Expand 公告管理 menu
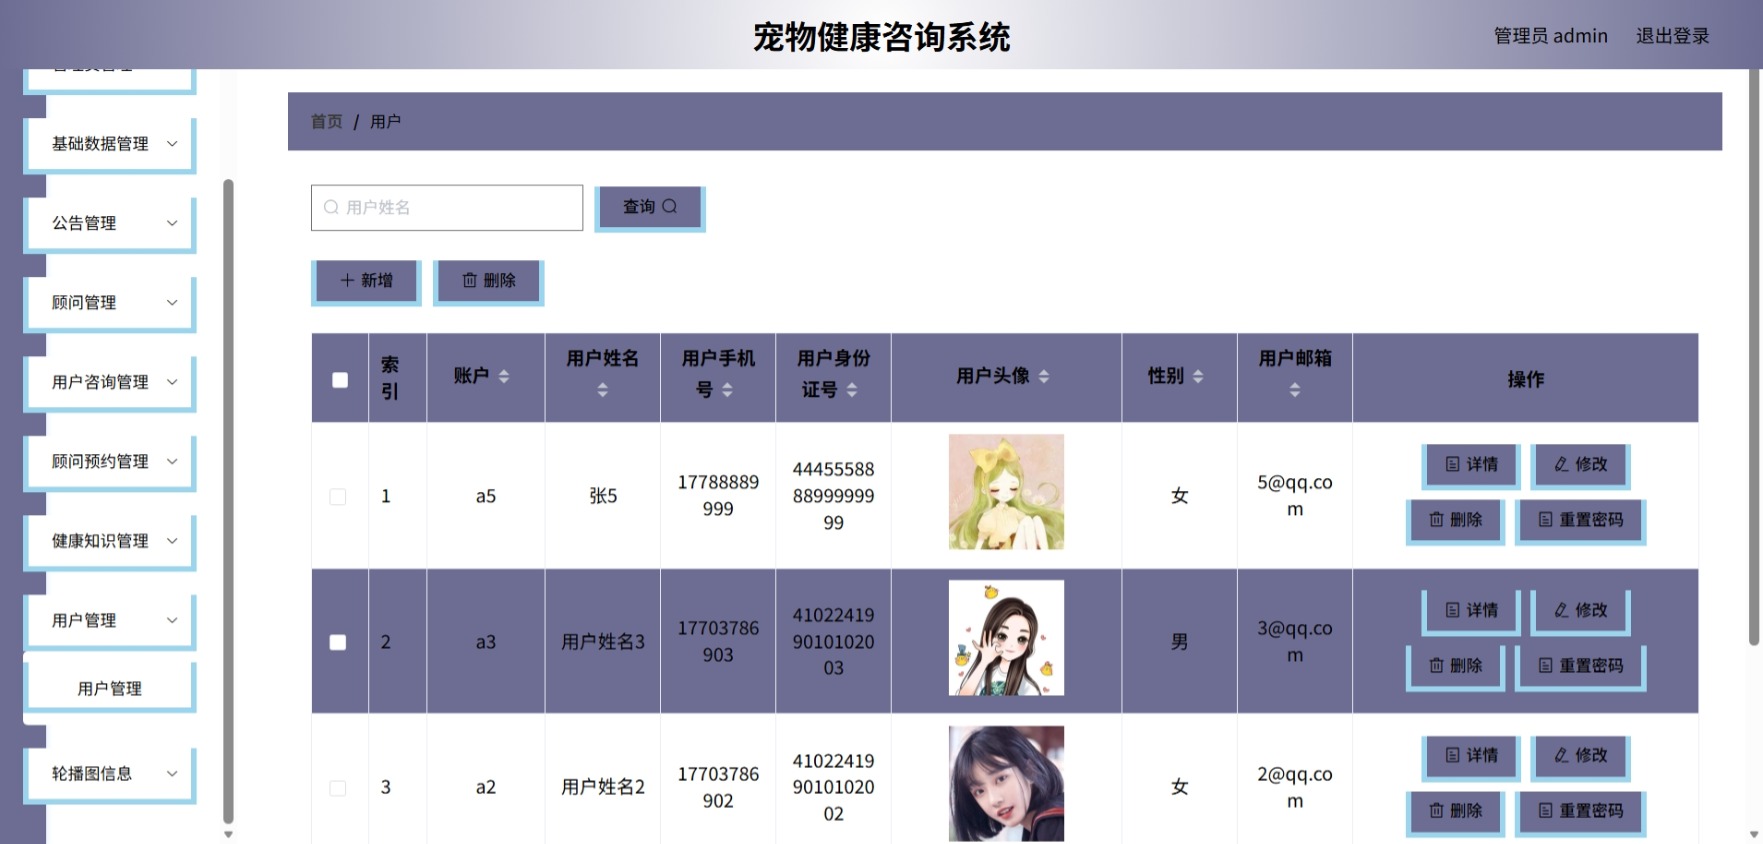The image size is (1763, 844). click(109, 223)
